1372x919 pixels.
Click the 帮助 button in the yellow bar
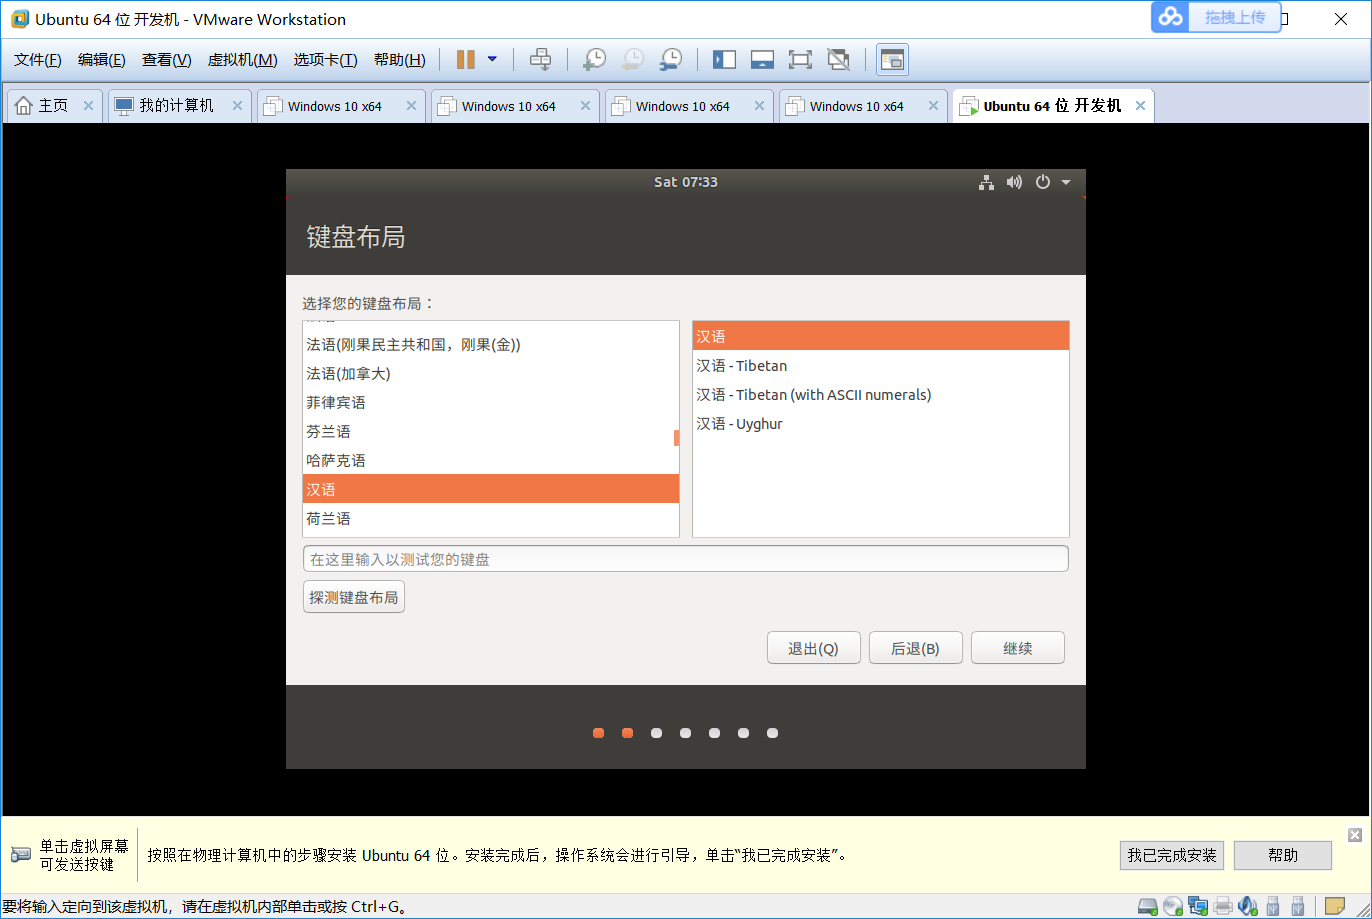tap(1283, 855)
